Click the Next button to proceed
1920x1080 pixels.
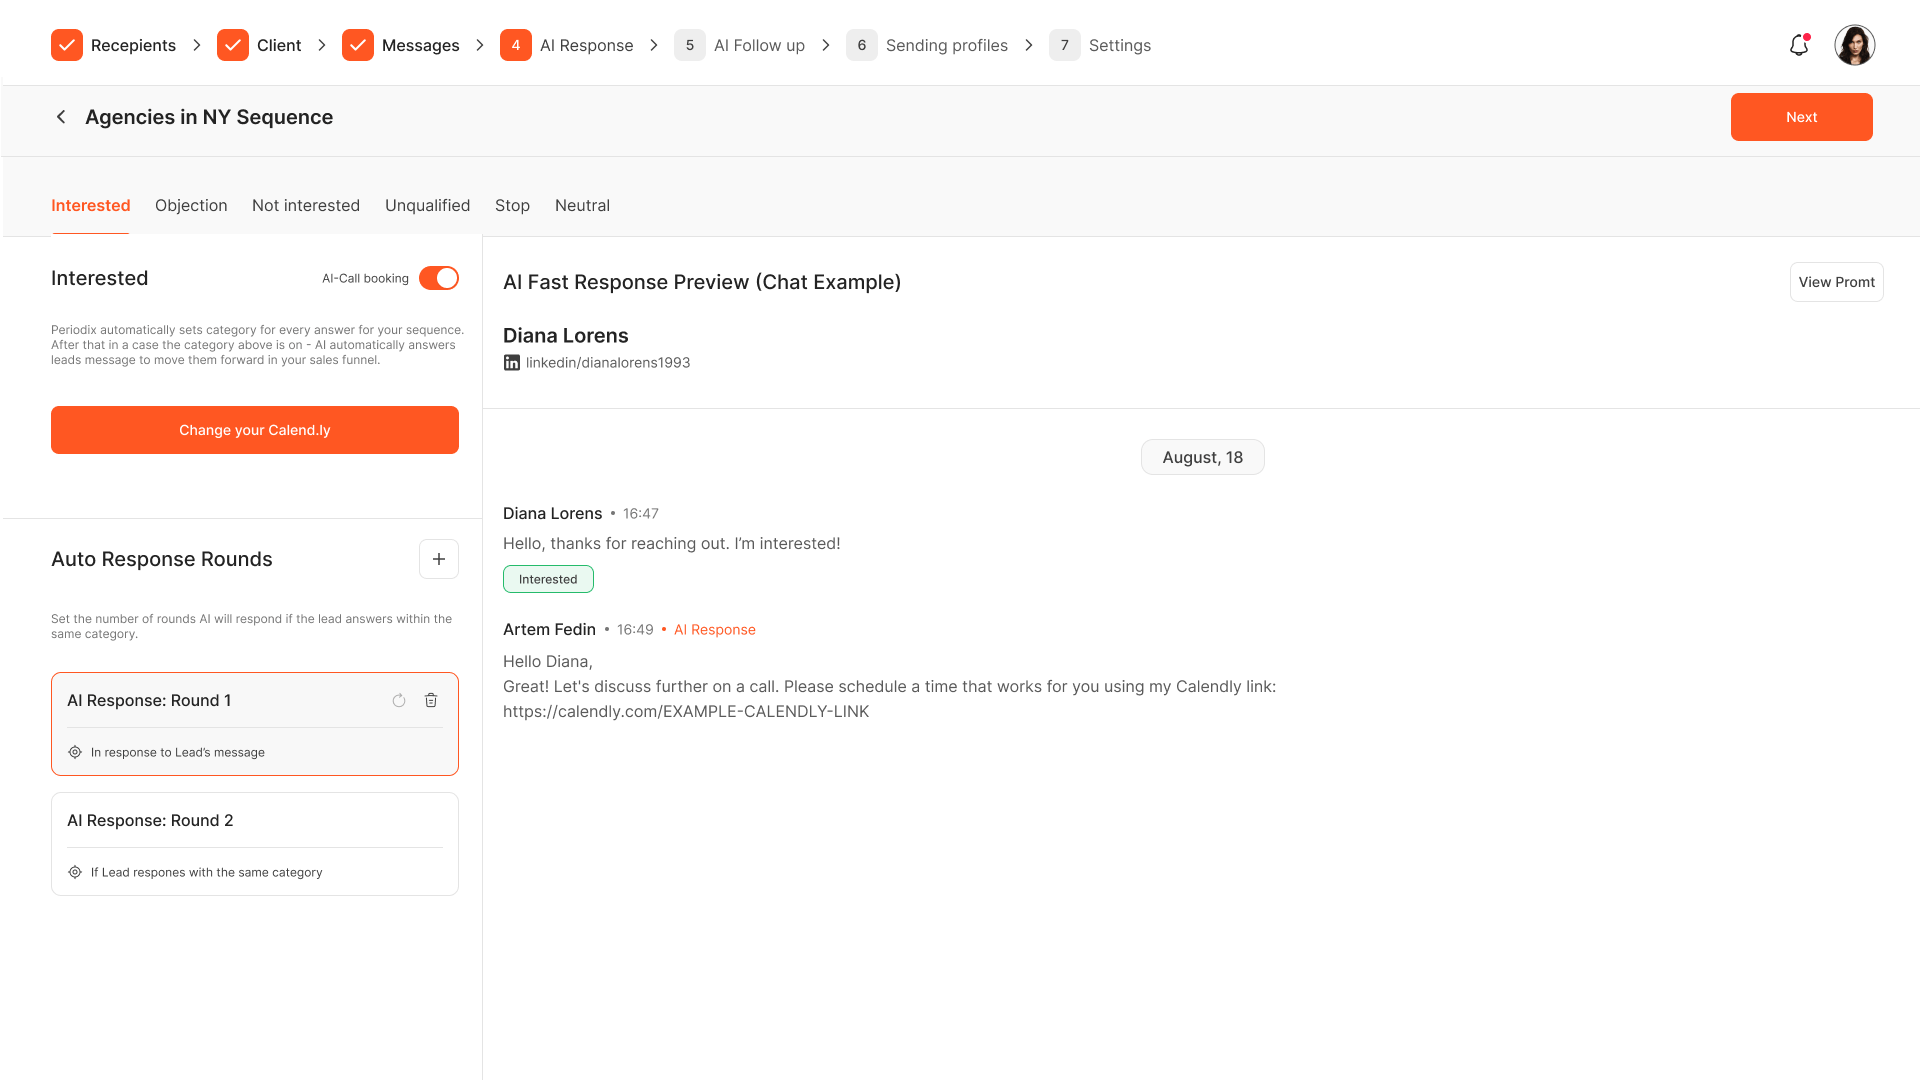pos(1801,116)
